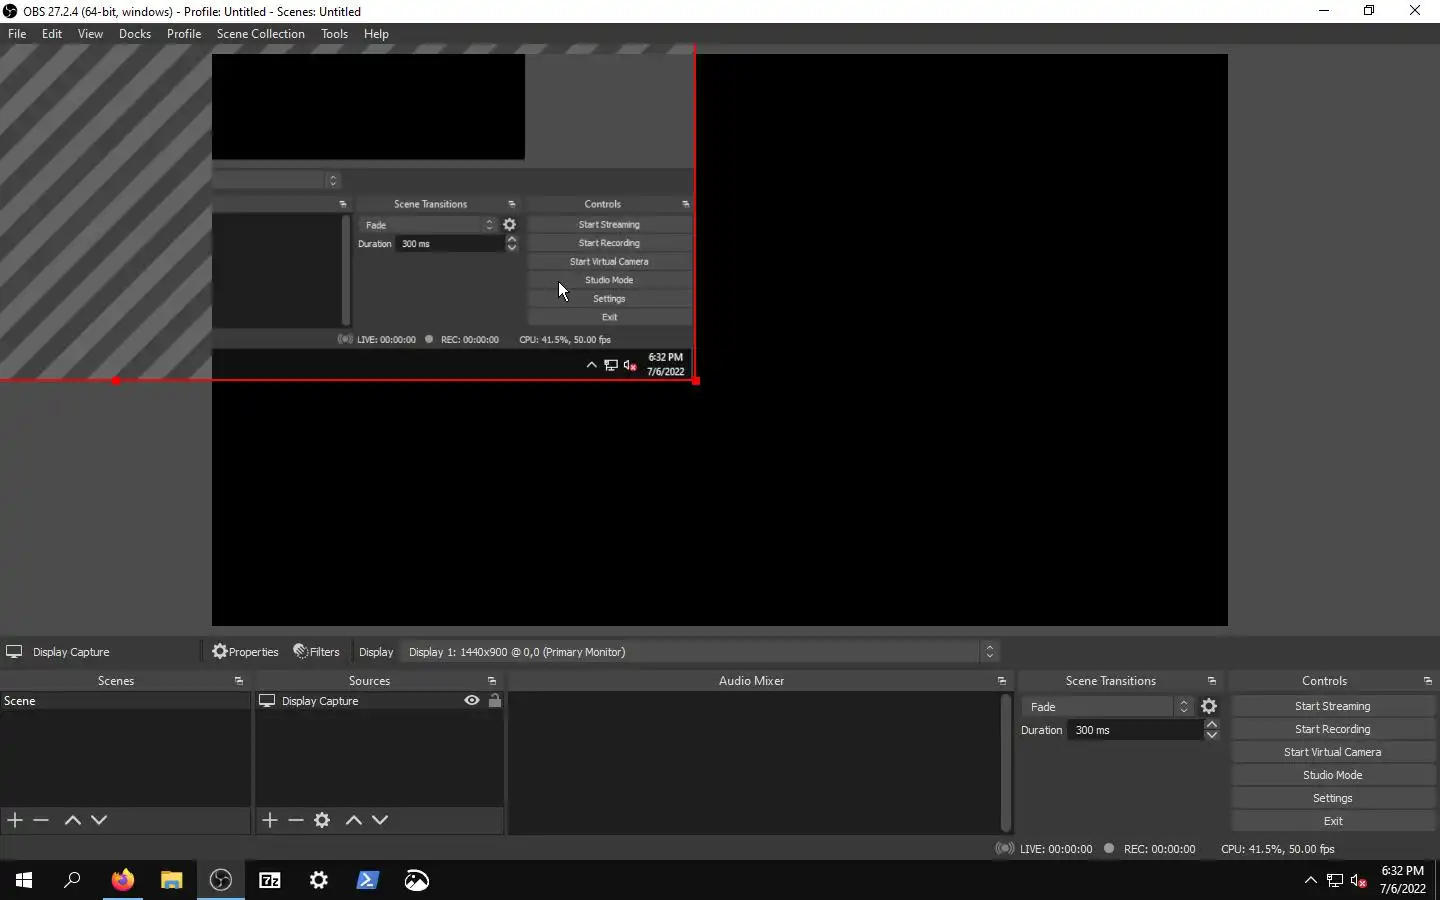This screenshot has height=900, width=1440.
Task: Pop out the Scene Transitions dock
Action: [x=1212, y=681]
